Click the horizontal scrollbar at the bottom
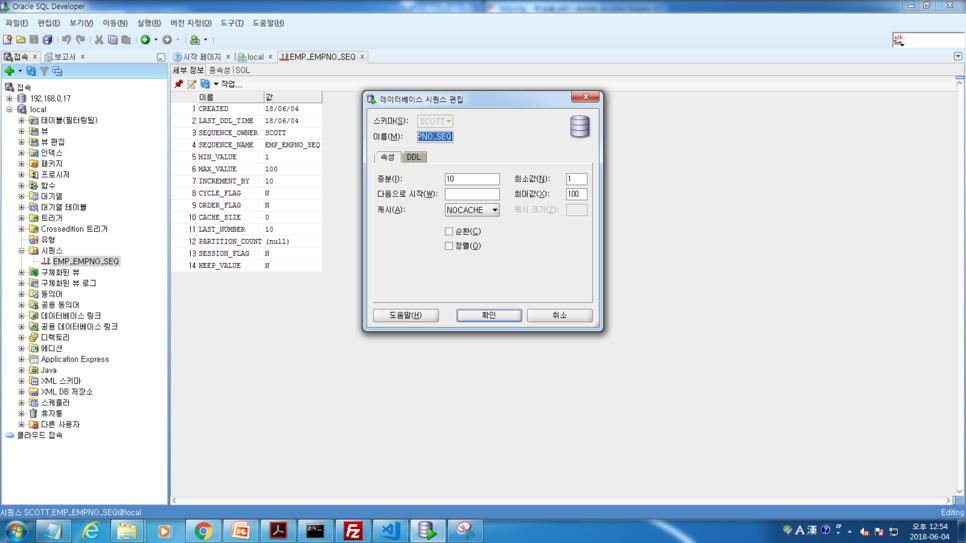The image size is (966, 543). point(562,500)
